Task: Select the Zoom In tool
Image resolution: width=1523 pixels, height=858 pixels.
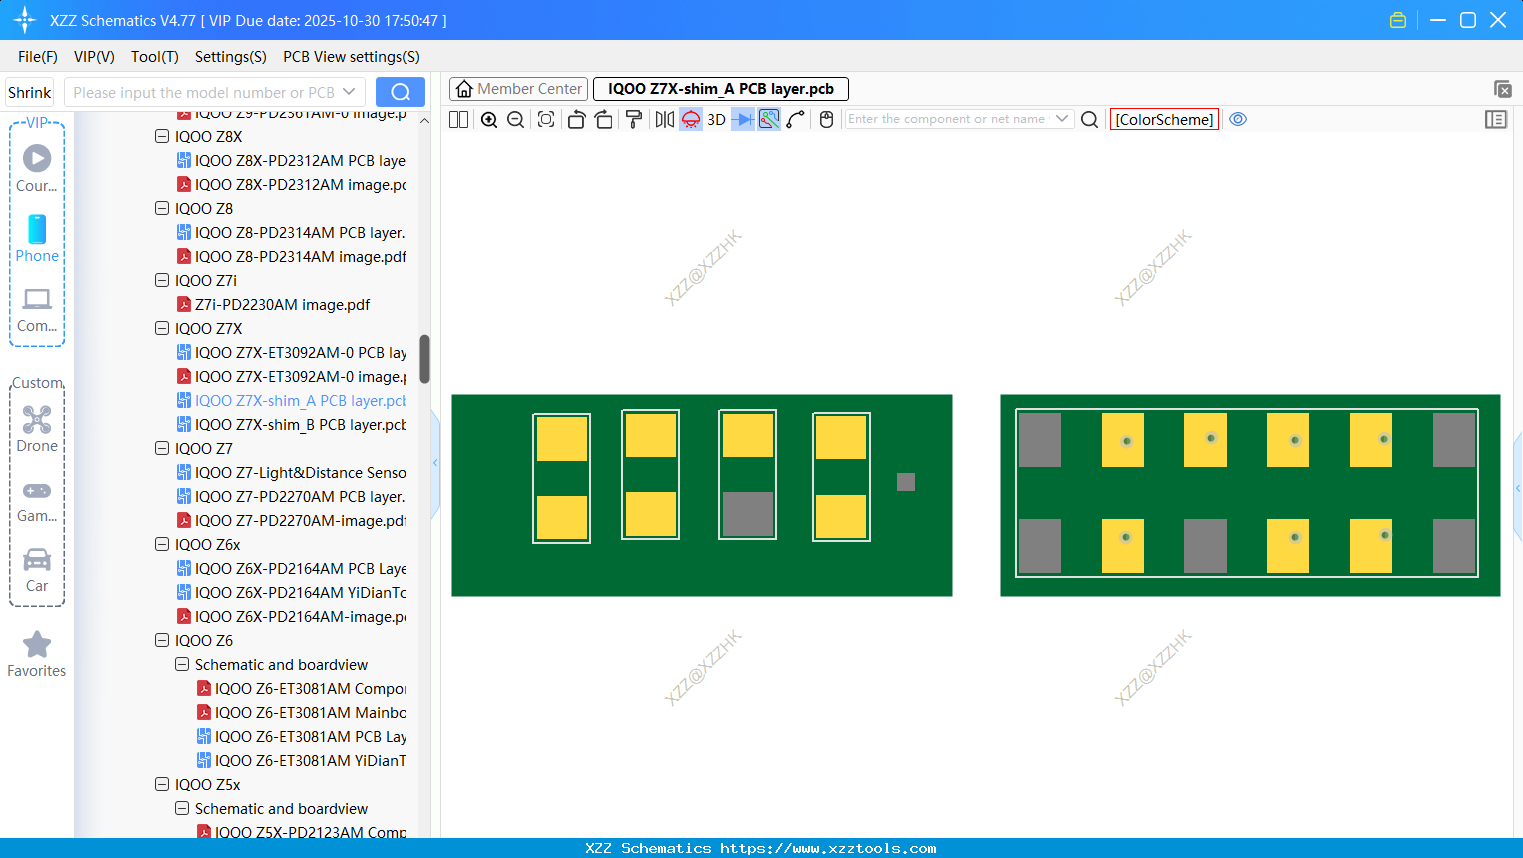Action: (x=489, y=119)
